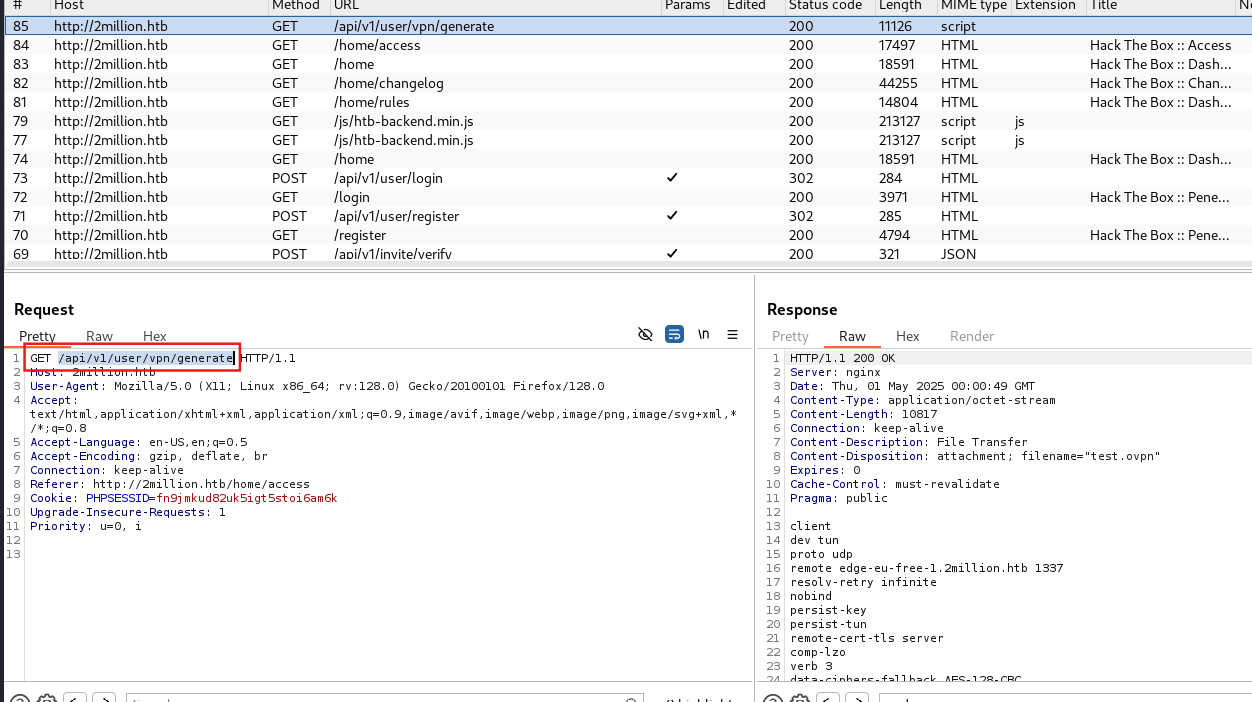Screen dimensions: 1252x702
Task: Select the Hex tab in Response panel
Action: 908,336
